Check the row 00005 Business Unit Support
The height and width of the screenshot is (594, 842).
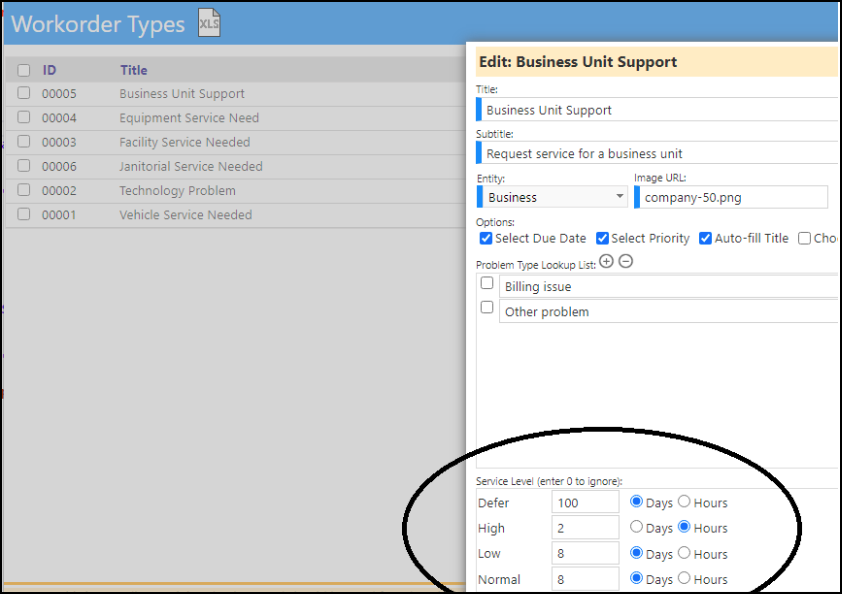(24, 93)
